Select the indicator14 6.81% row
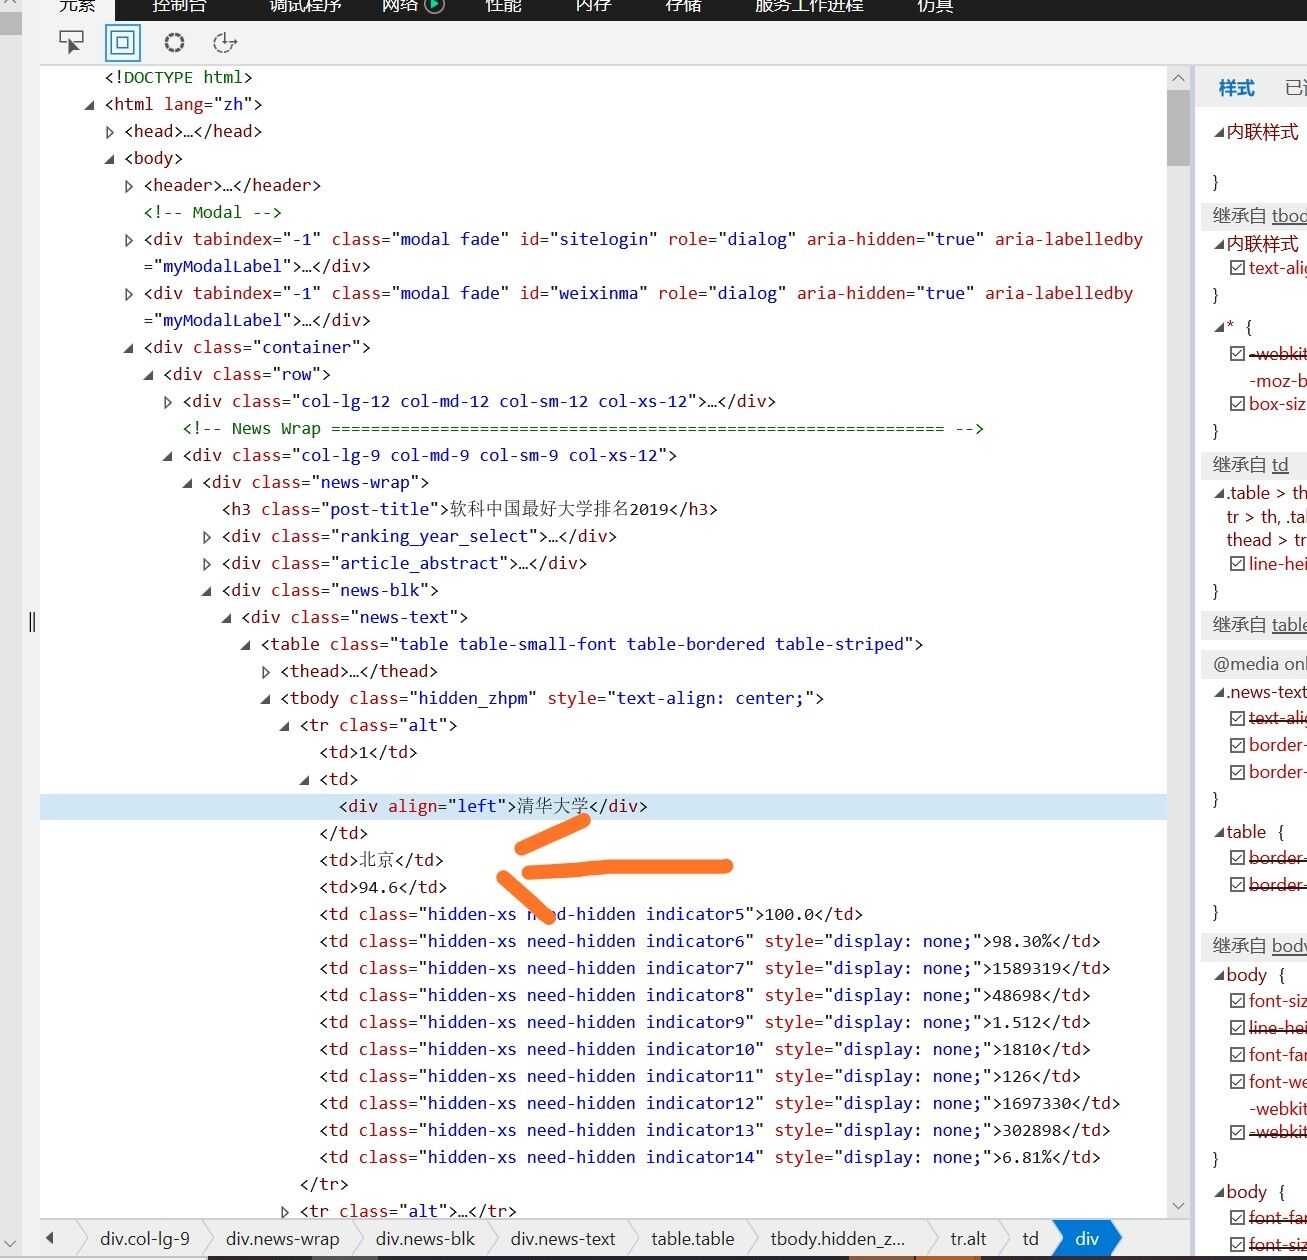This screenshot has width=1307, height=1260. point(709,1157)
